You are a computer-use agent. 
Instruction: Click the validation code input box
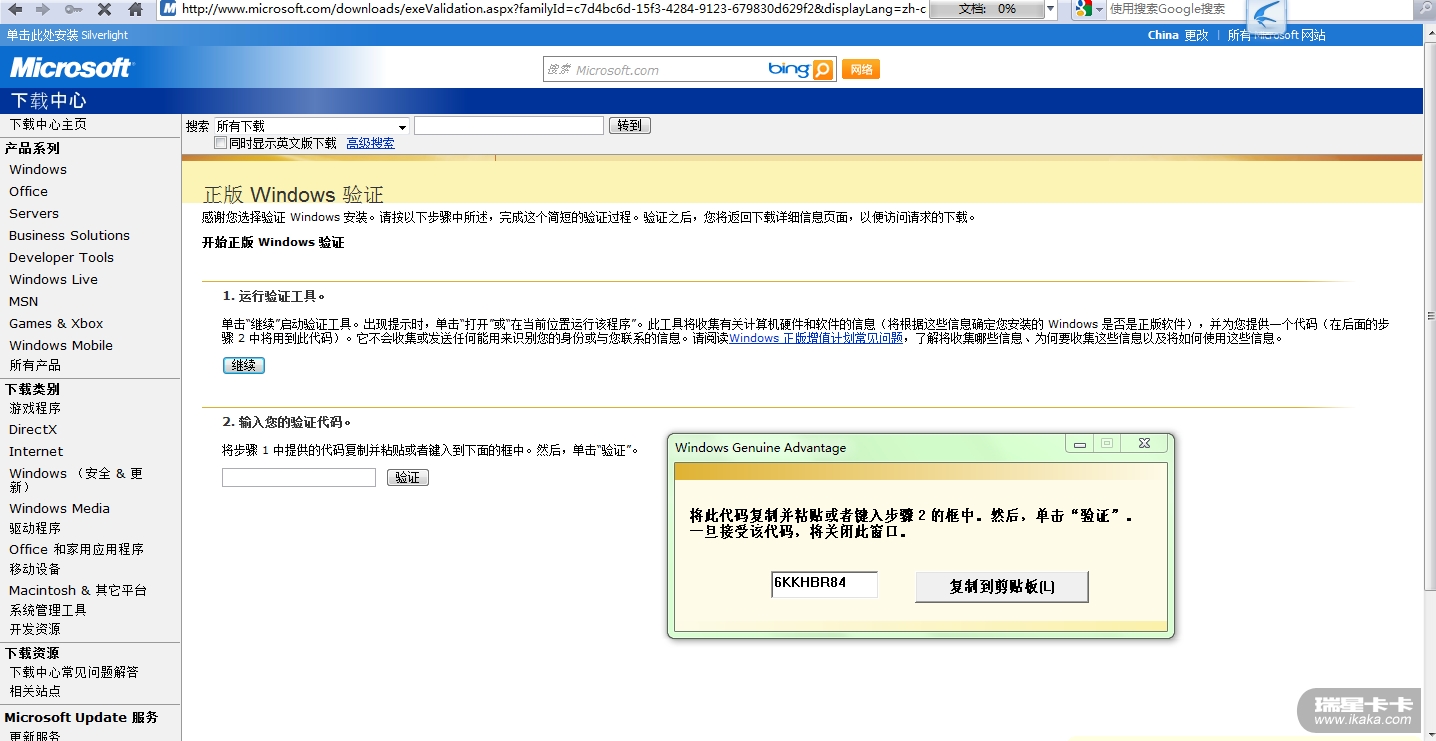pos(299,478)
